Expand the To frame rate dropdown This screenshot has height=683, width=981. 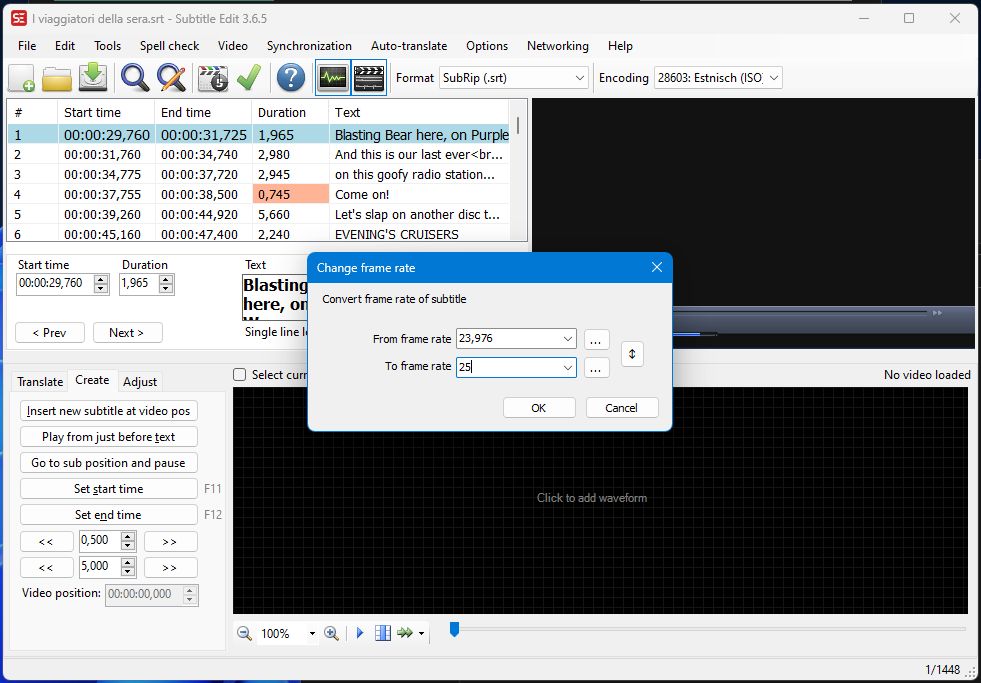pos(567,367)
